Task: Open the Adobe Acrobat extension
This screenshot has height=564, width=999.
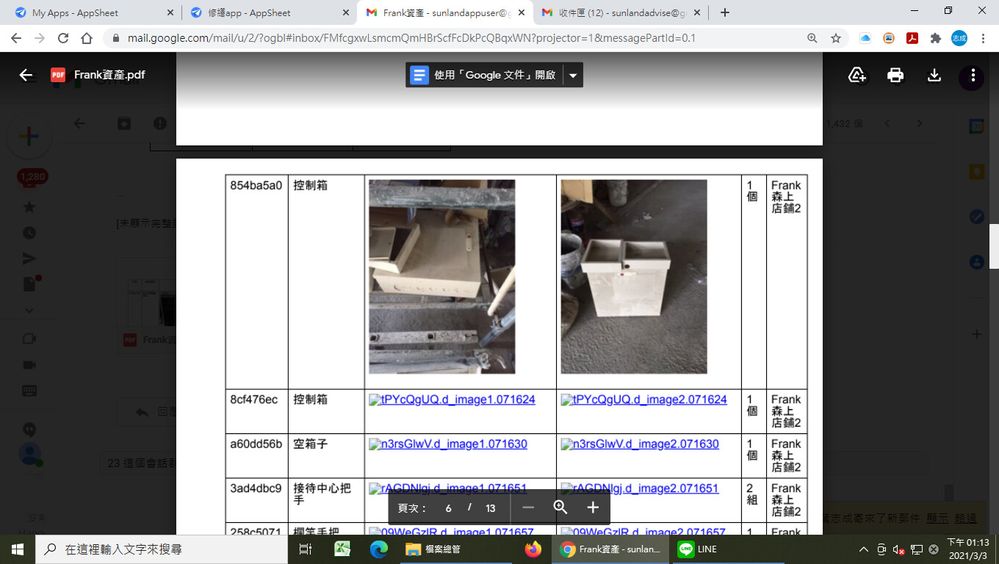Action: 912,38
